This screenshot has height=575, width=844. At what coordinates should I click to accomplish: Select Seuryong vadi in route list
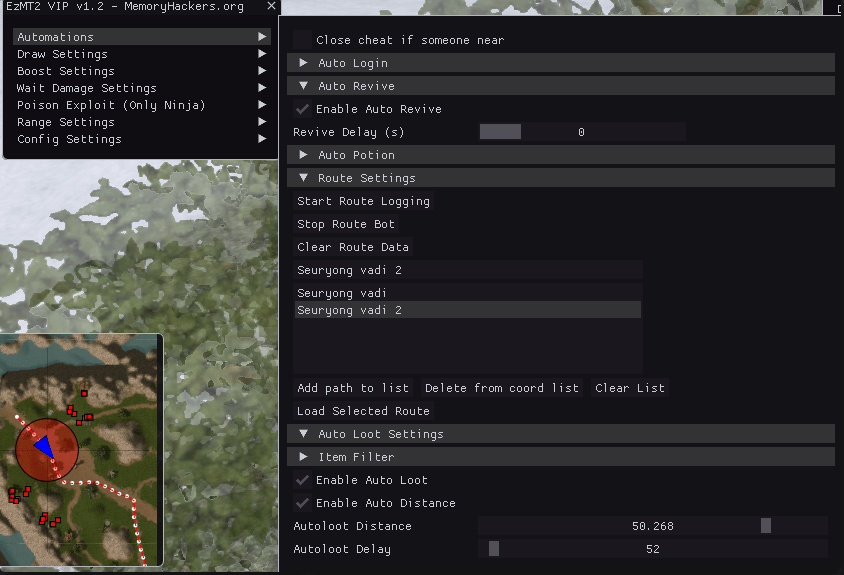pyautogui.click(x=467, y=293)
